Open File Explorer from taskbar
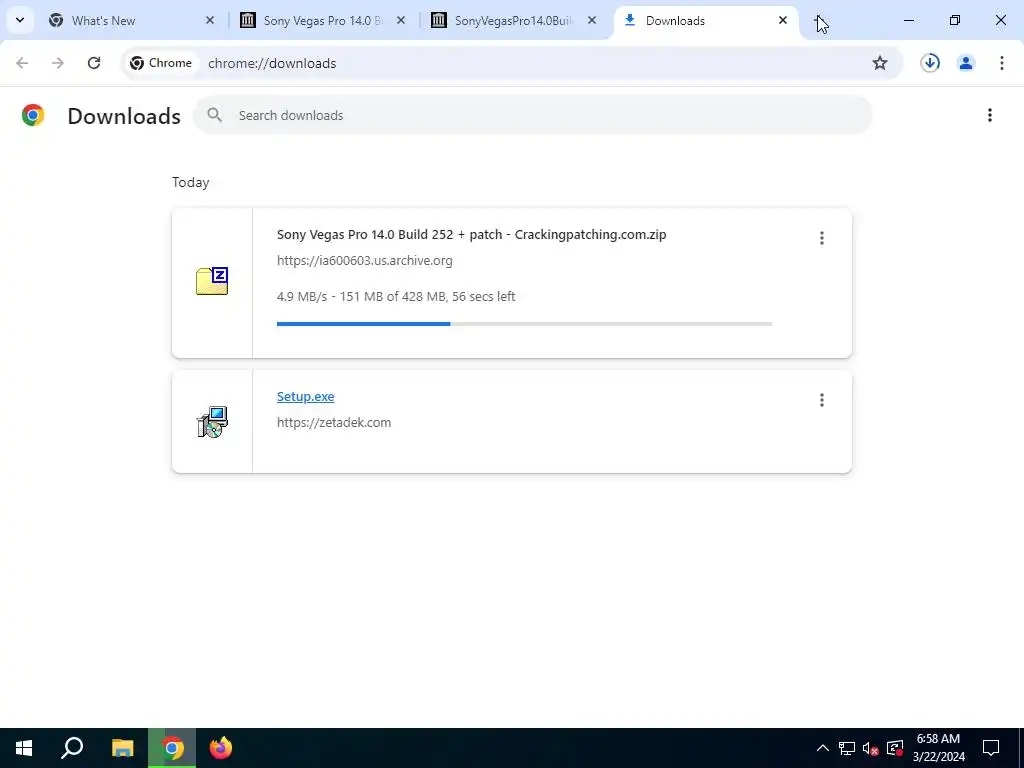 (122, 748)
